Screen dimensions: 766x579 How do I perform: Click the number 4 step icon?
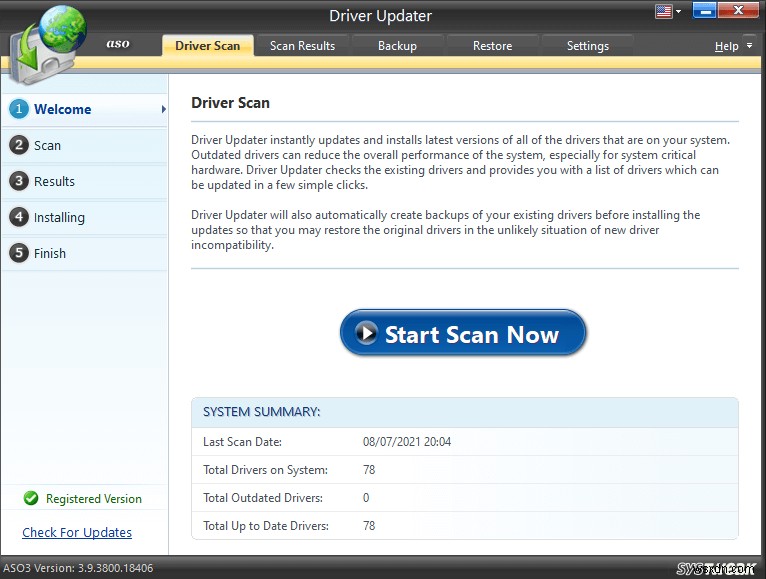[x=19, y=216]
